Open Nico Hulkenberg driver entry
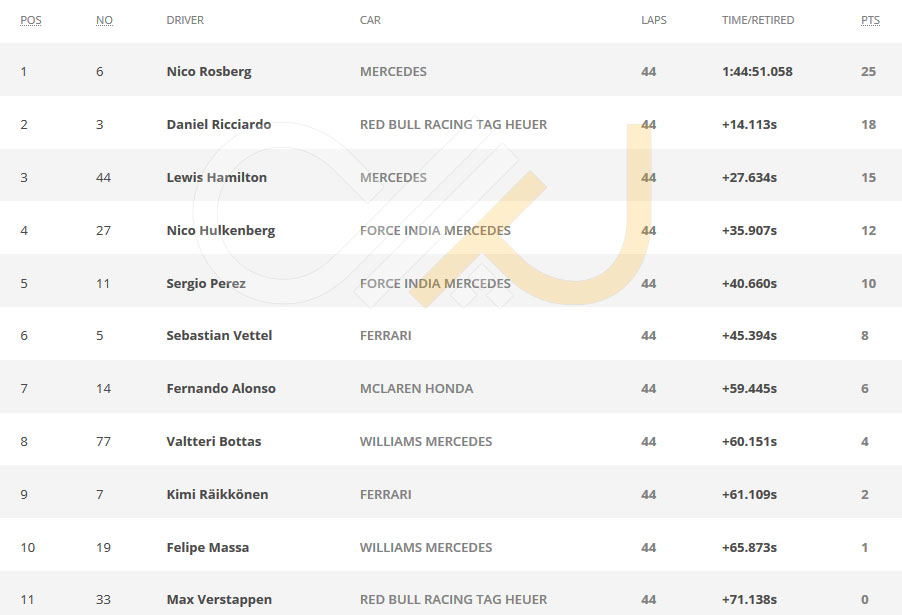 click(220, 230)
